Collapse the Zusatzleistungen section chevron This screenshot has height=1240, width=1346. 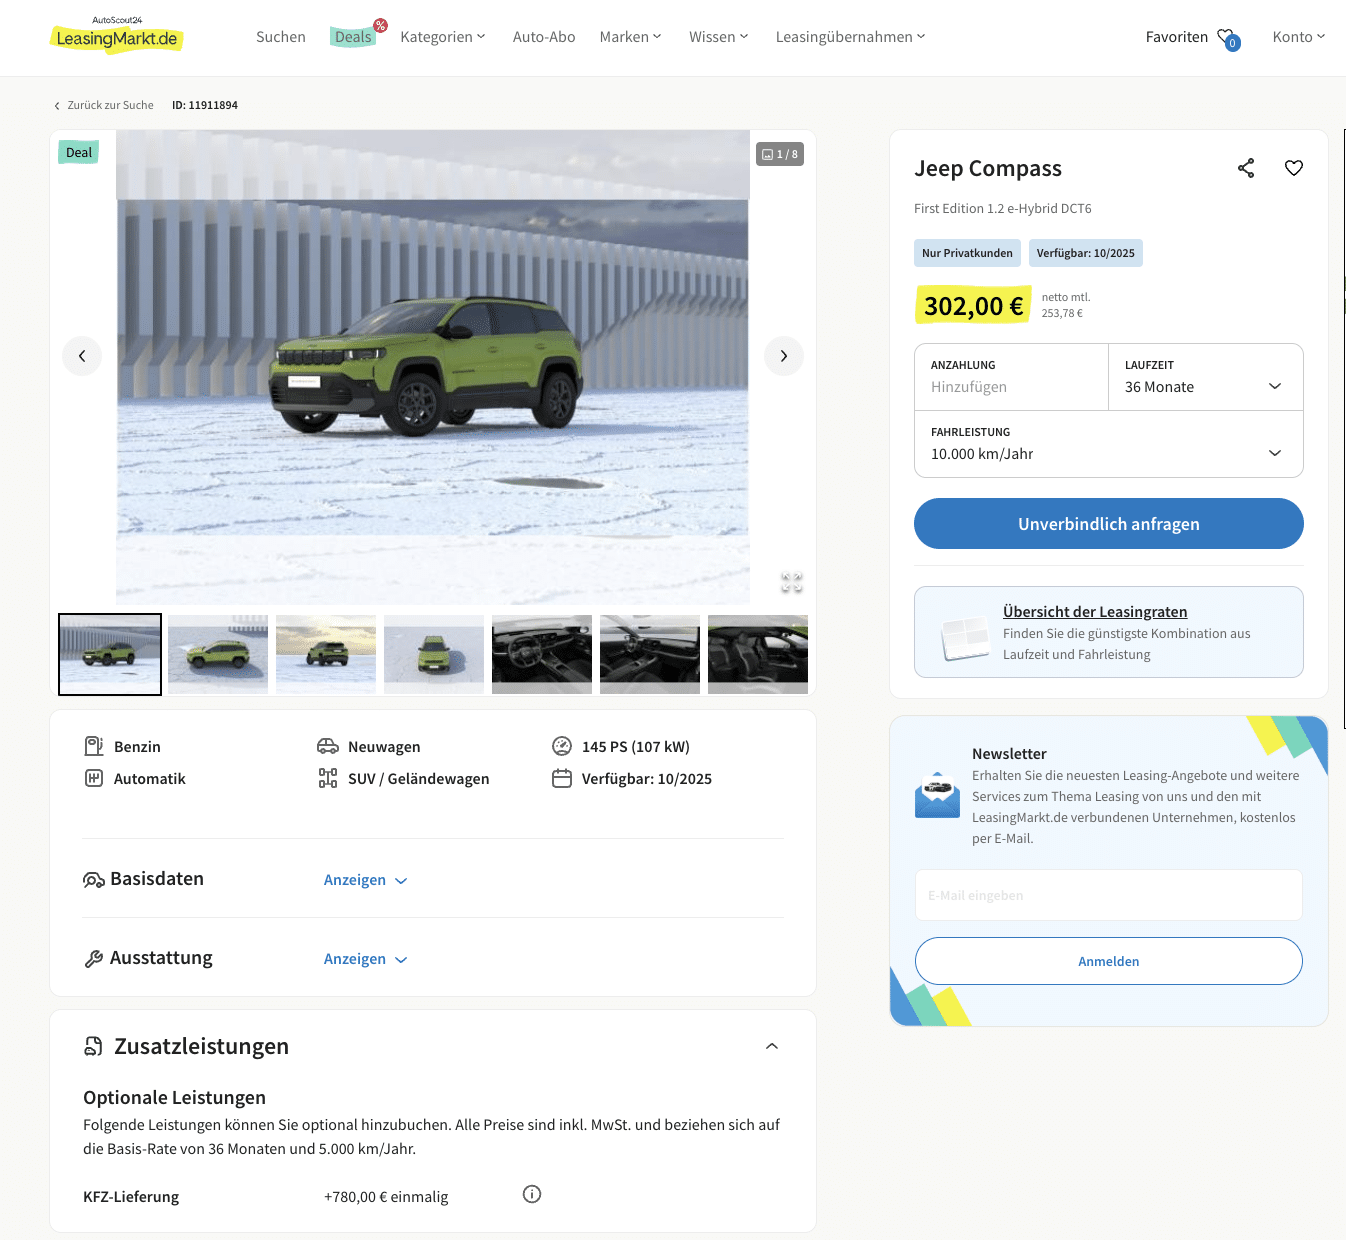click(772, 1046)
